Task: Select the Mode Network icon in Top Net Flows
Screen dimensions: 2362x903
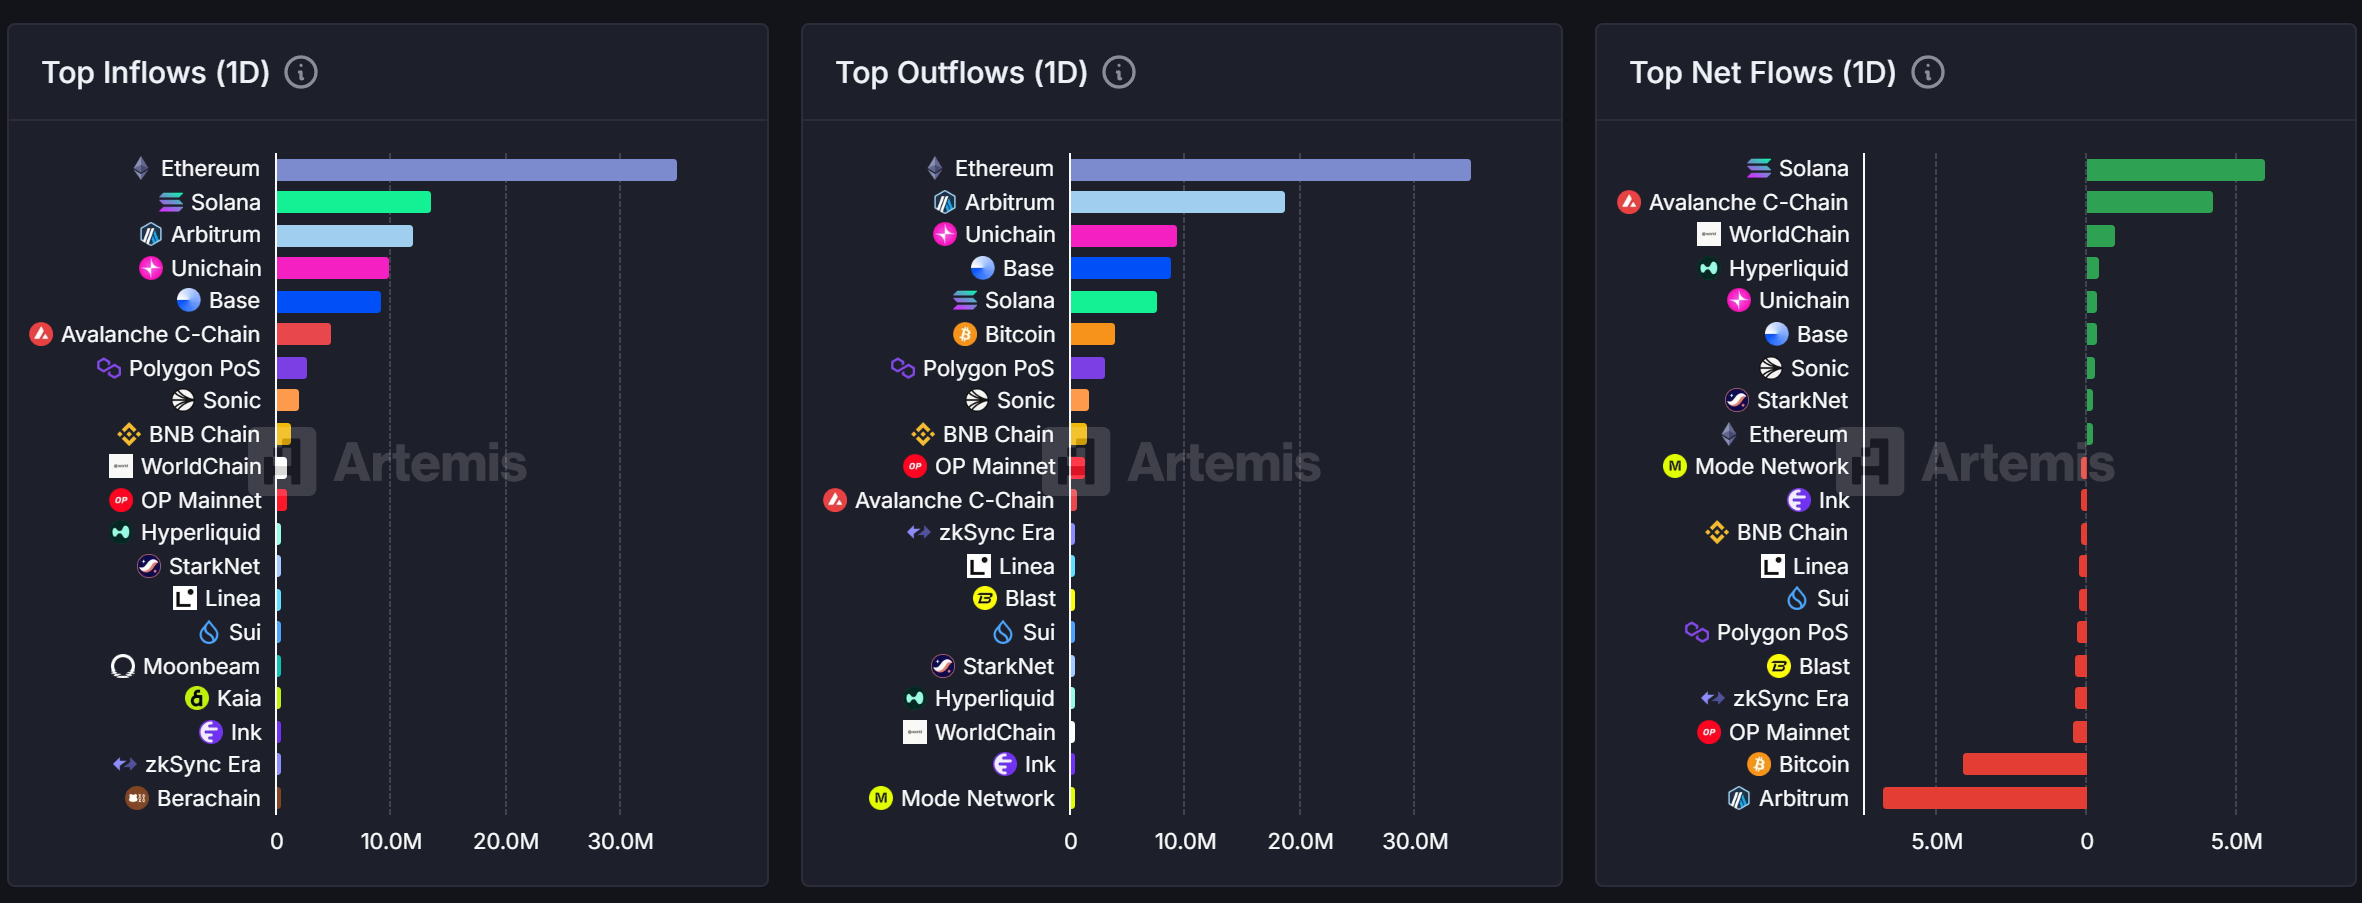Action: click(x=1674, y=467)
